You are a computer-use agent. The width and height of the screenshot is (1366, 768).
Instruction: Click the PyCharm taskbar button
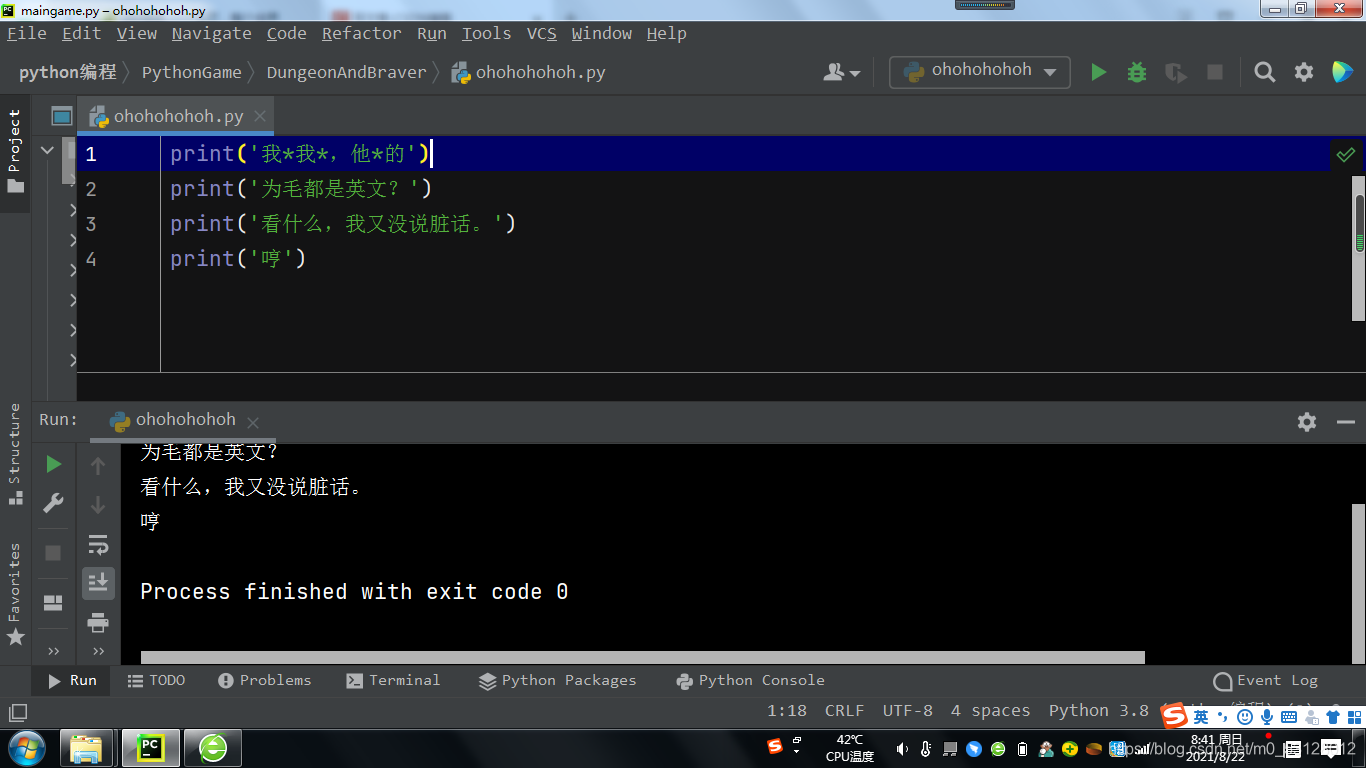(150, 747)
